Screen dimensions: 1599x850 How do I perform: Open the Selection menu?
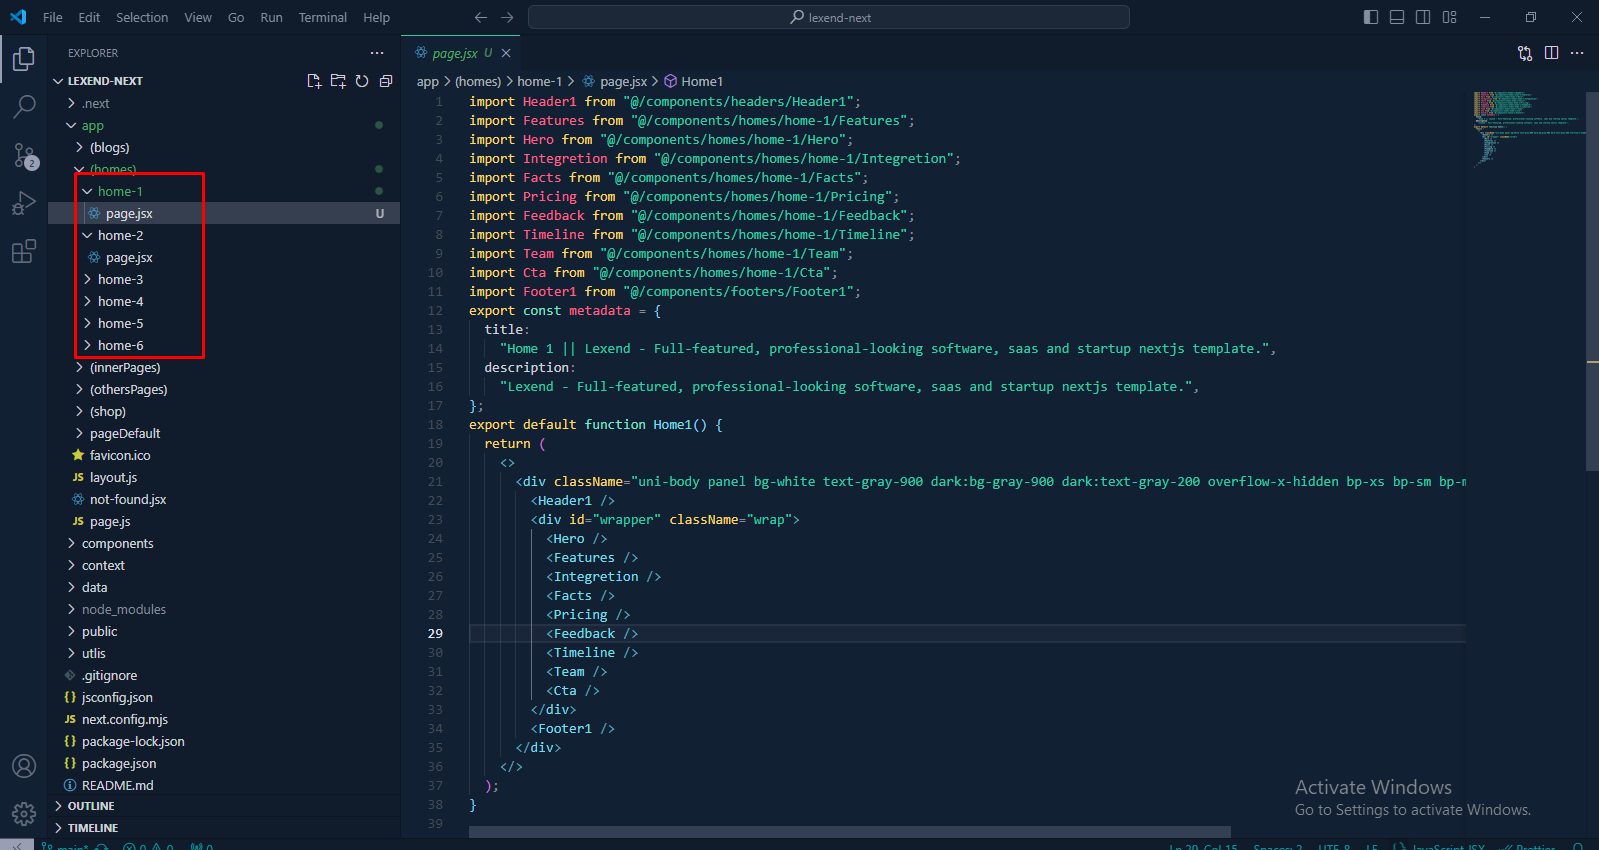tap(142, 17)
